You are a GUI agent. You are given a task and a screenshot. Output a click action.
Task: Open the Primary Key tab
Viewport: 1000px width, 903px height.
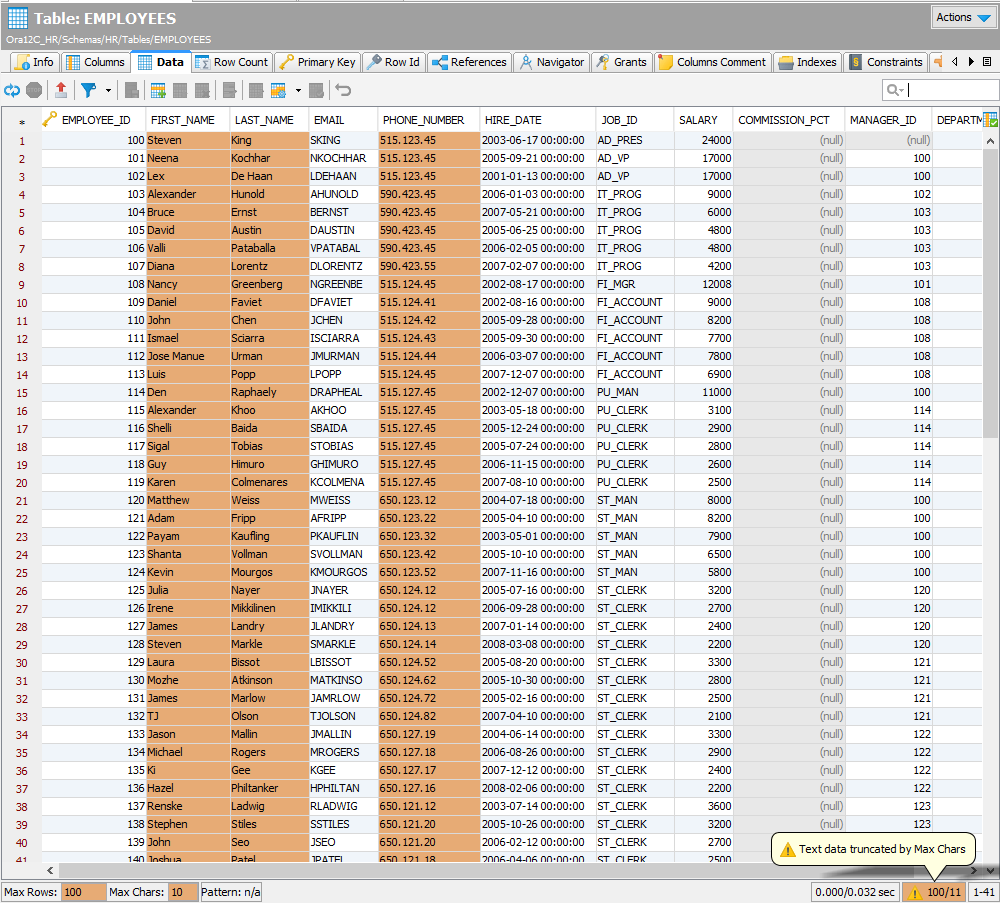(x=318, y=62)
